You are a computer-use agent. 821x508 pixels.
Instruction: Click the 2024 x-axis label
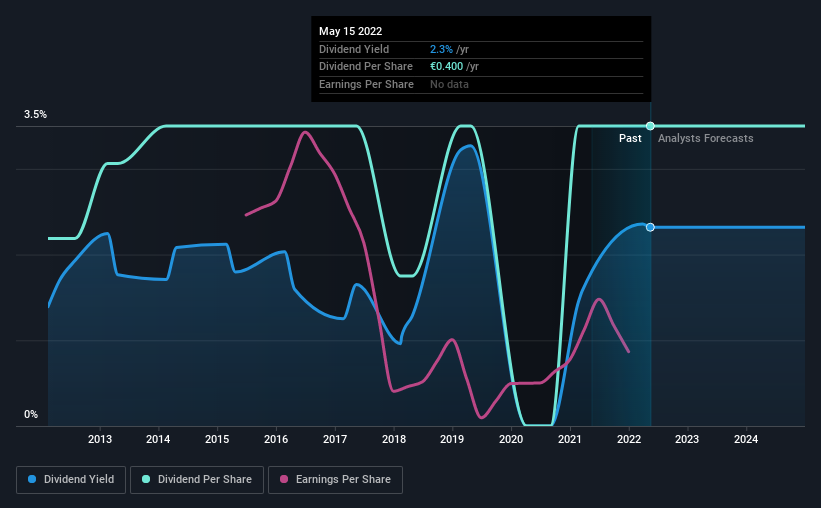(746, 439)
